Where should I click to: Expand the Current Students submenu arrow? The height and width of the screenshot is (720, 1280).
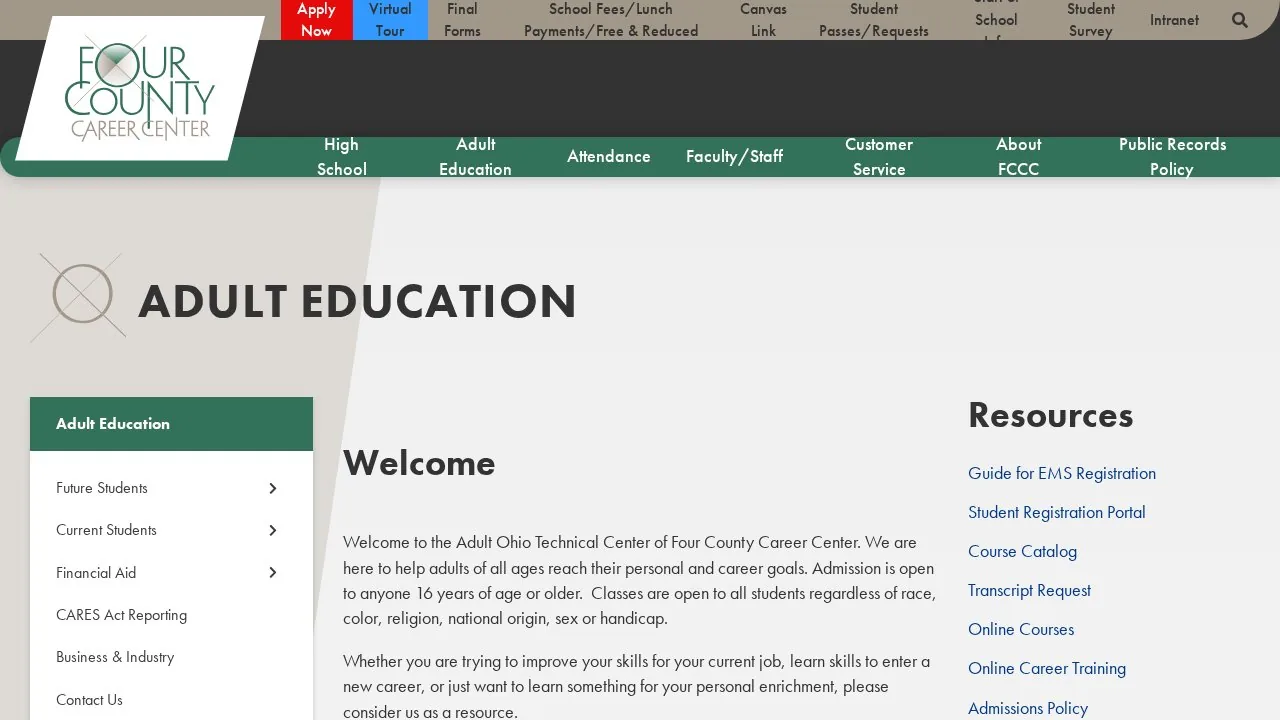pos(272,530)
